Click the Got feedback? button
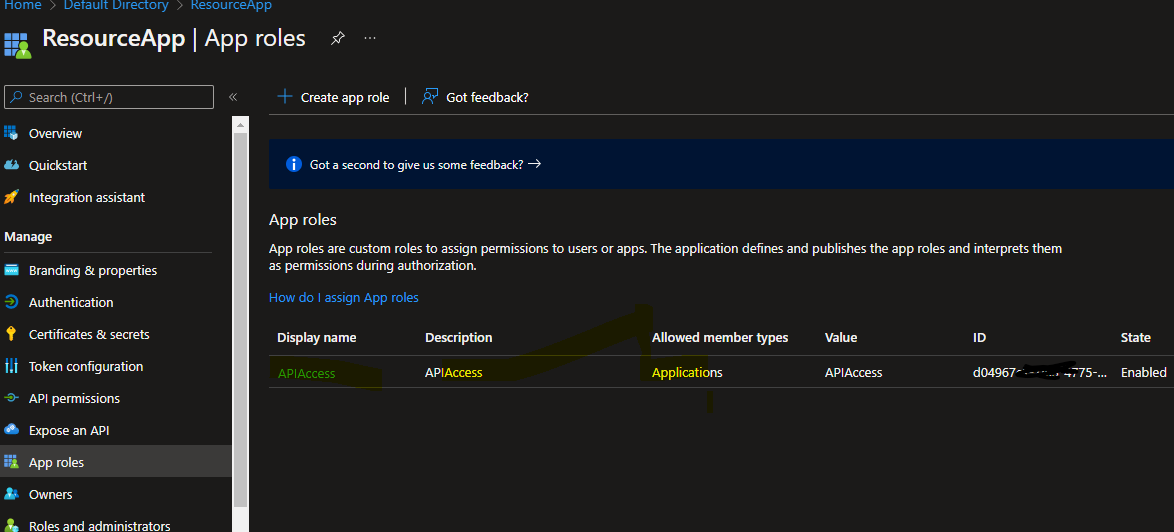 tap(475, 97)
